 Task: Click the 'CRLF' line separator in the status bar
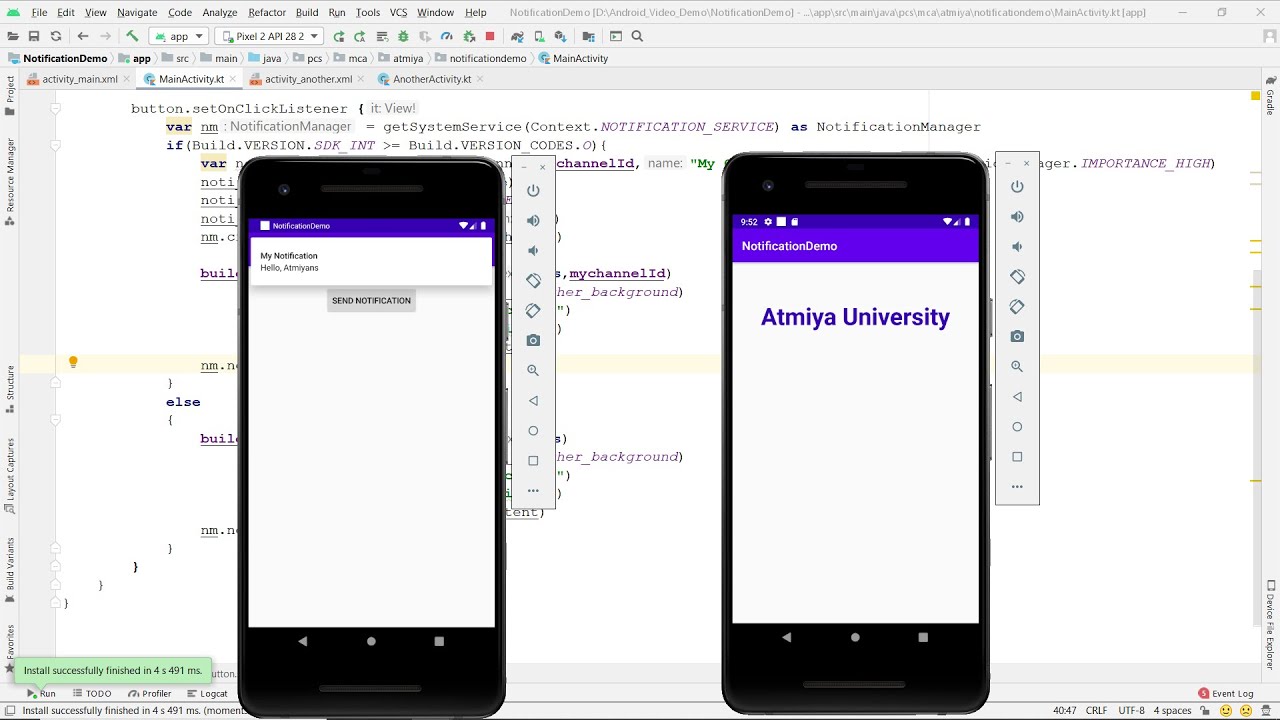(1096, 711)
